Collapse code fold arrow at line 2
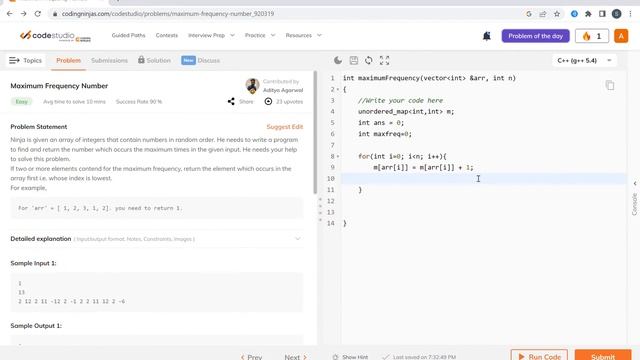Screen dimensions: 640x360 point(338,89)
